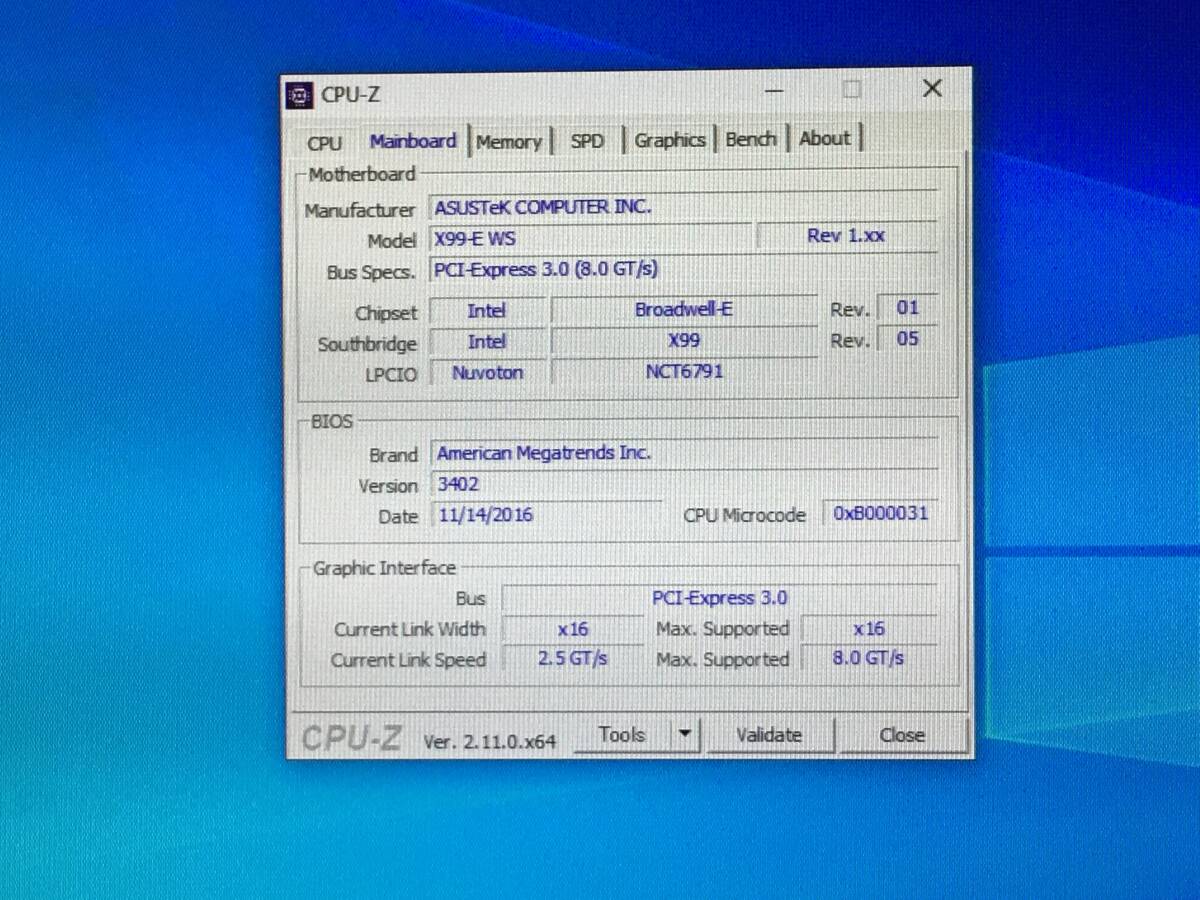The width and height of the screenshot is (1200, 900).
Task: Click the southbridge revision value 05
Action: [907, 339]
